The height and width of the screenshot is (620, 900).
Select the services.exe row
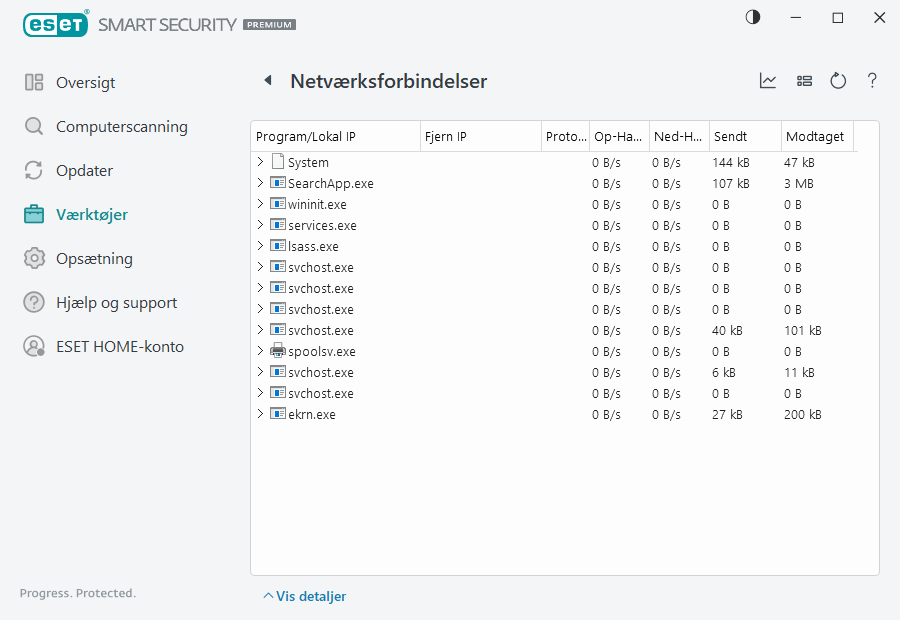tap(322, 225)
